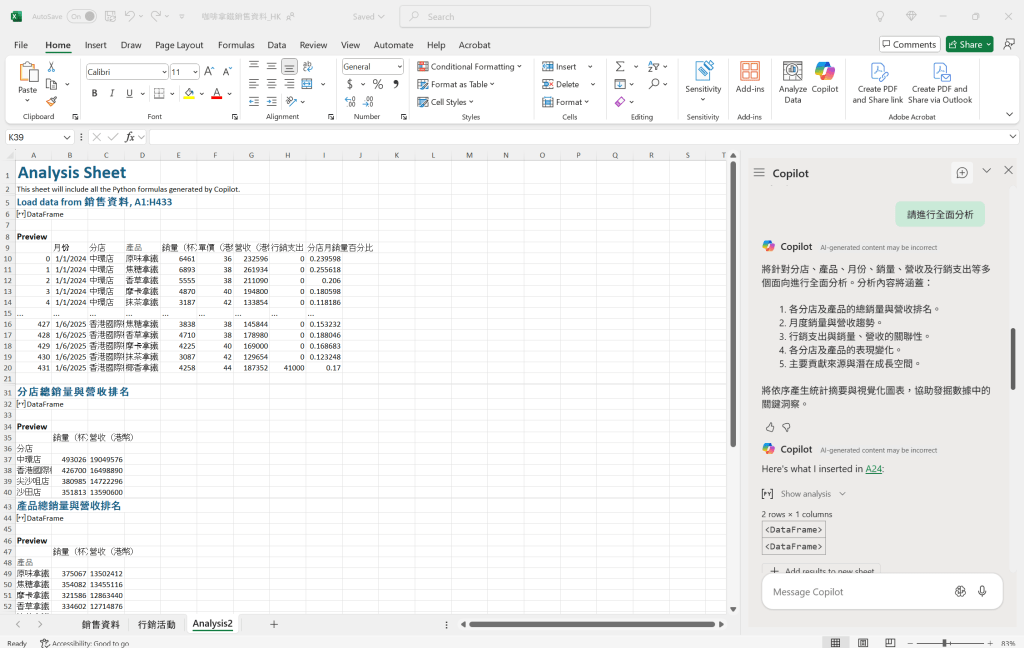The image size is (1024, 648).
Task: Click the formula bar input area
Action: (579, 137)
